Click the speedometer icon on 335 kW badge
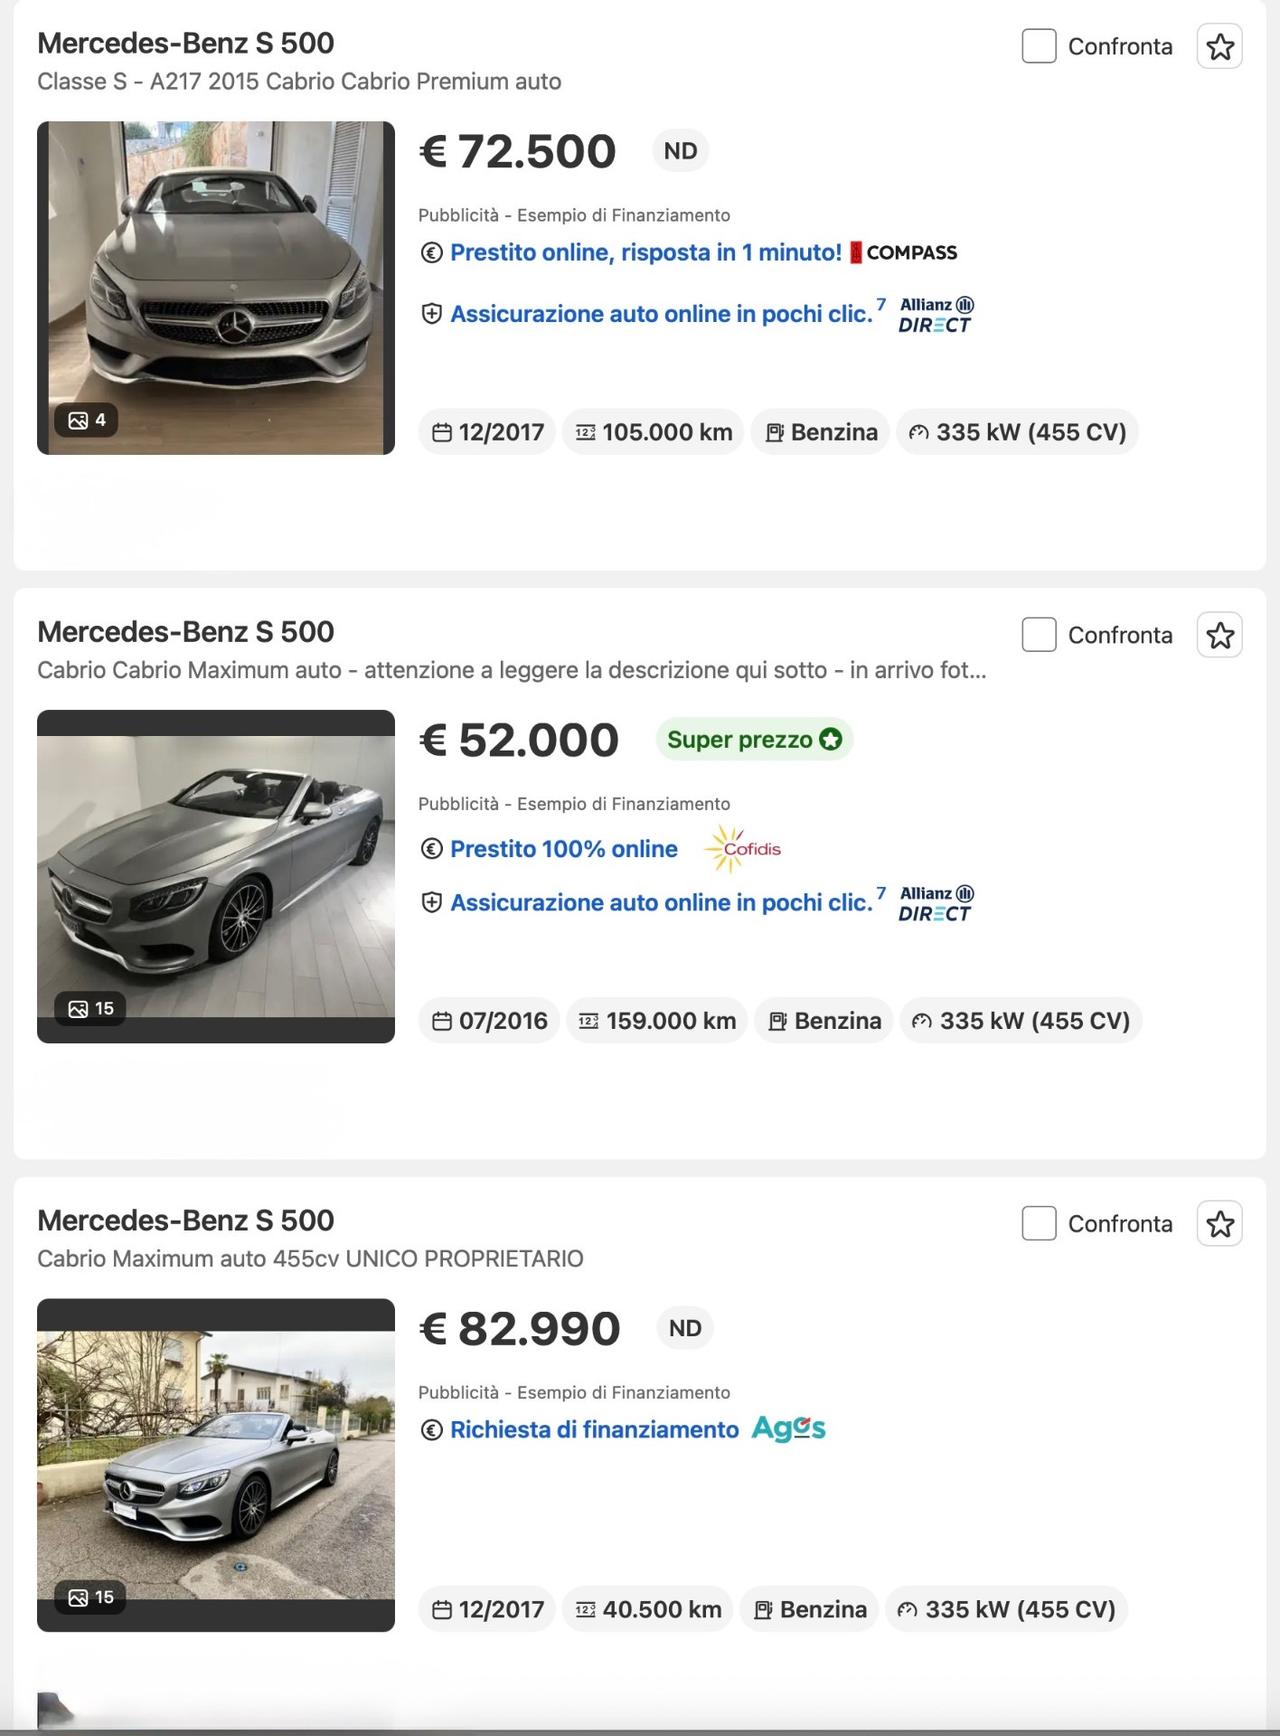The image size is (1280, 1736). (x=919, y=432)
